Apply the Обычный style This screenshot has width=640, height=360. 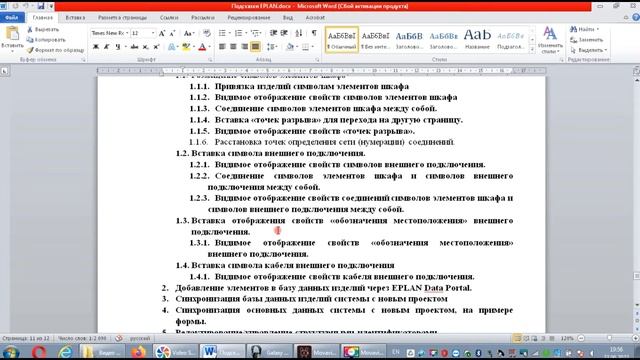[x=342, y=40]
